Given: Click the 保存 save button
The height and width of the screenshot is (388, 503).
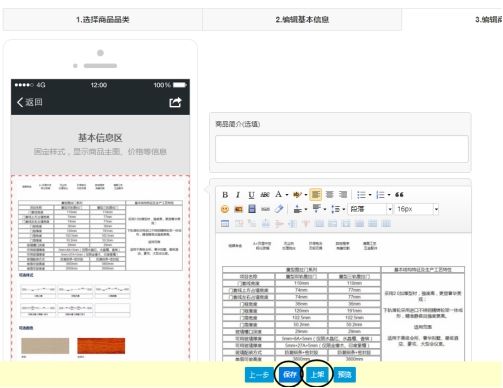Looking at the screenshot, I should click(289, 375).
